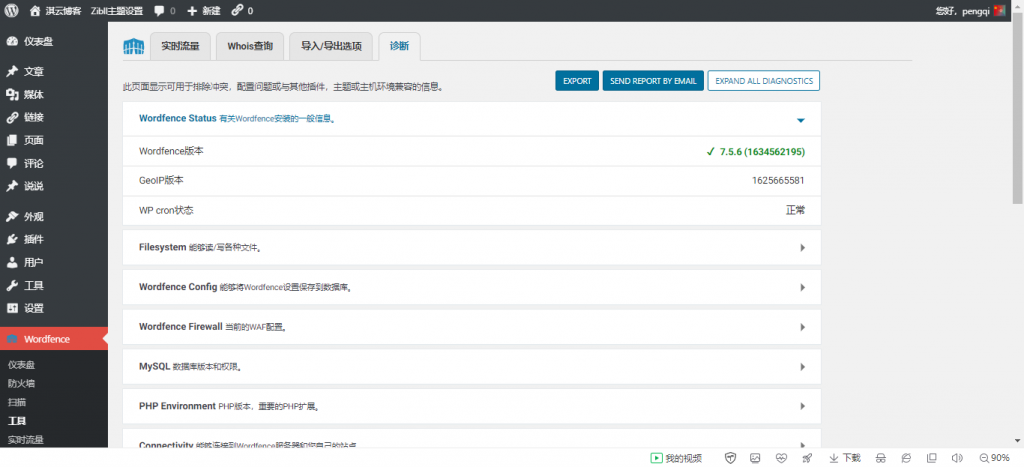Open the comments bubble icon in admin bar
Screen dimensions: 1024x467
coord(159,10)
